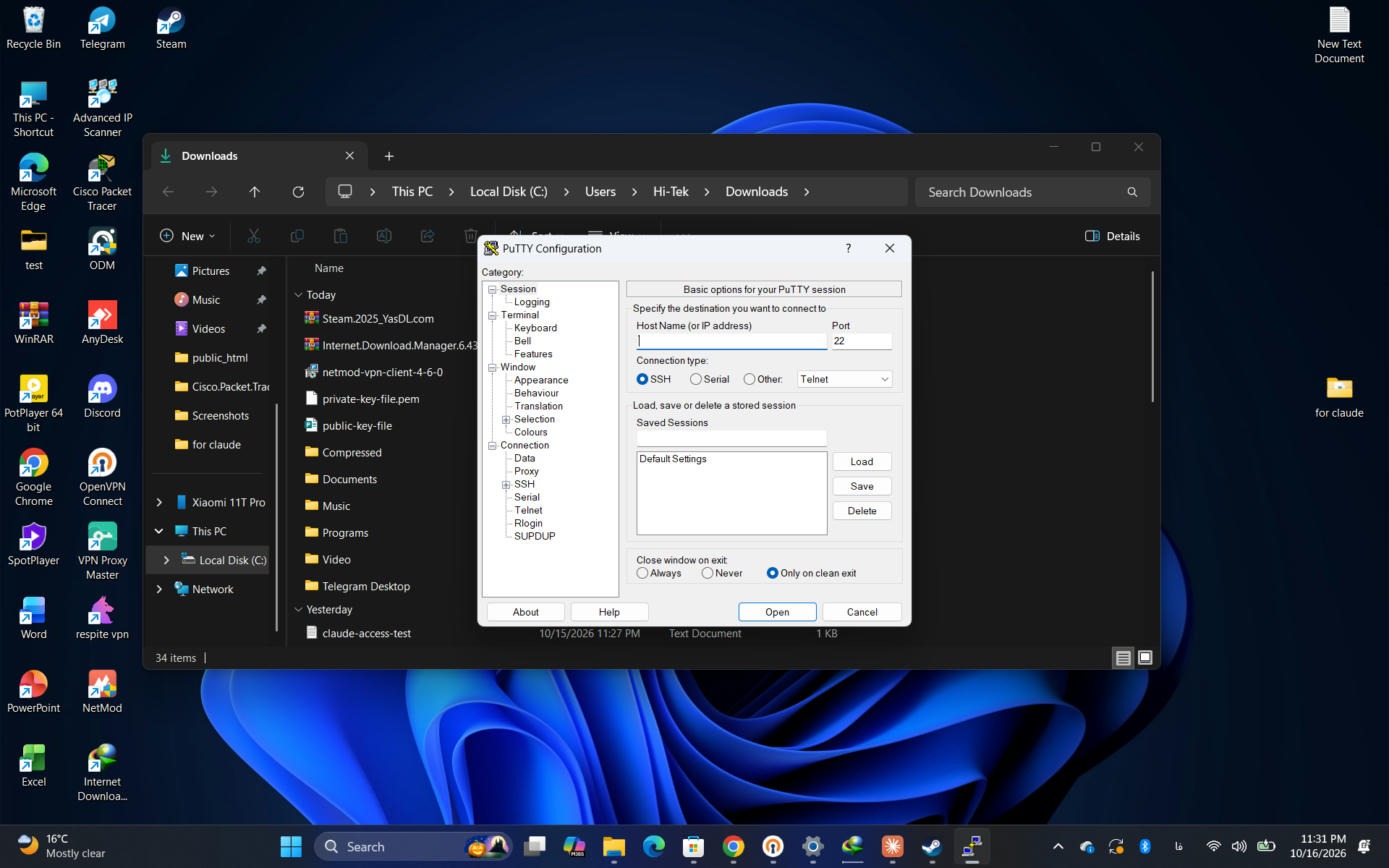This screenshot has height=868, width=1389.
Task: Select Only on clean exit radio button
Action: [772, 573]
